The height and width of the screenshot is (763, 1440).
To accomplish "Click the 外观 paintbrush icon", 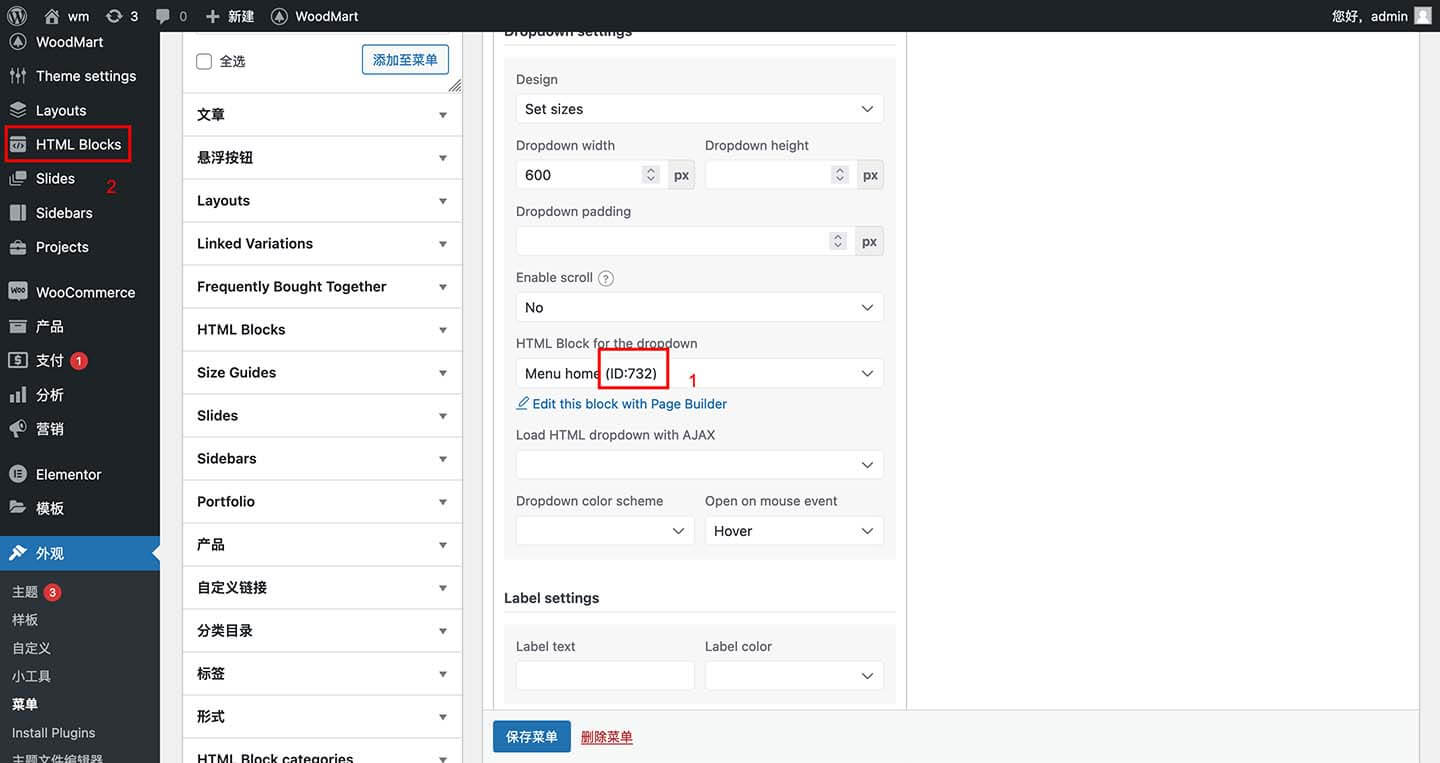I will 18,553.
